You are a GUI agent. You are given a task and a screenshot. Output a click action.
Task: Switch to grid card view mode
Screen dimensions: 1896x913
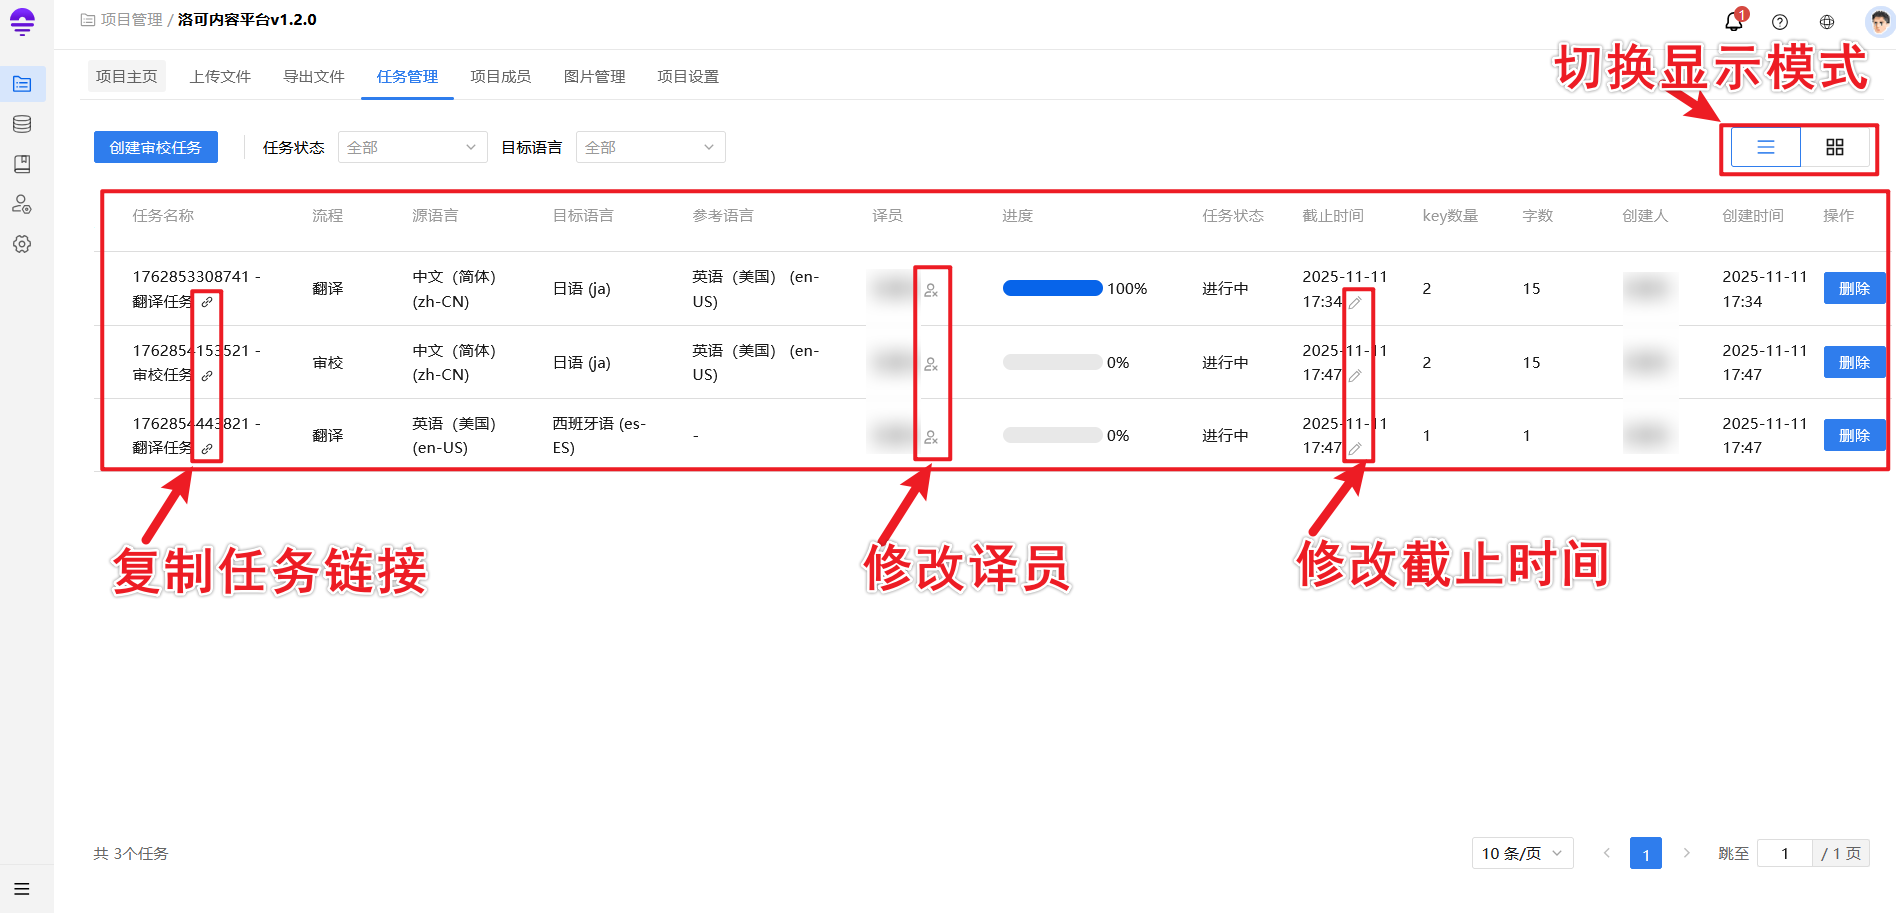(x=1834, y=148)
